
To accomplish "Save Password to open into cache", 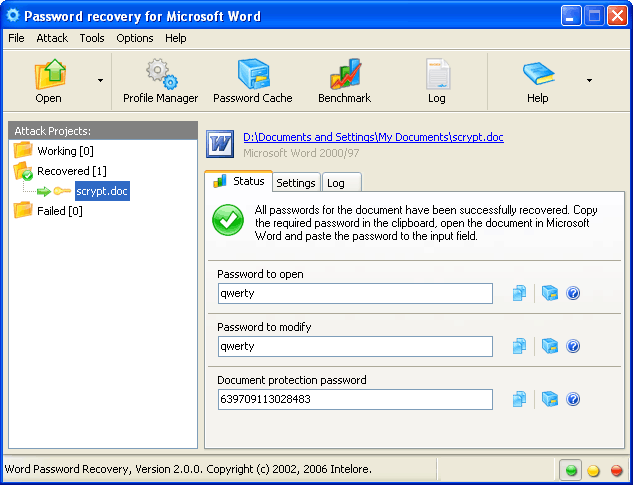I will pos(549,293).
